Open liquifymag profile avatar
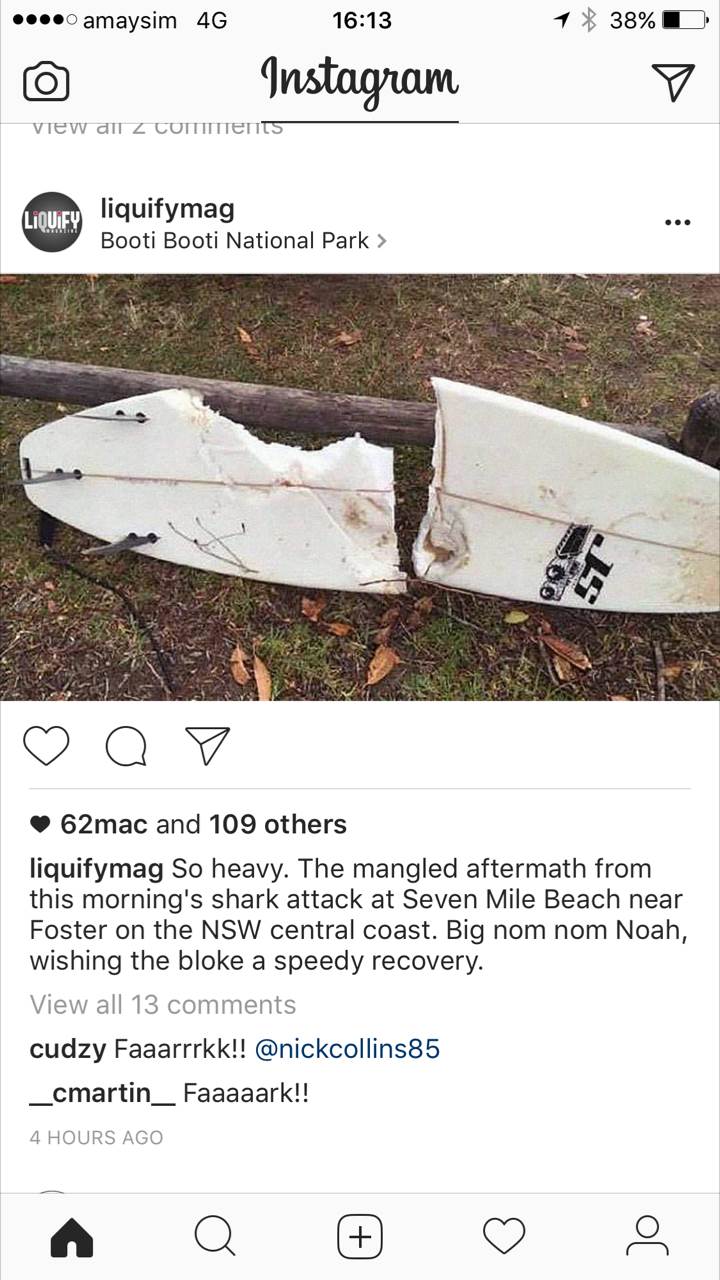Screen dimensions: 720x1280 52,222
